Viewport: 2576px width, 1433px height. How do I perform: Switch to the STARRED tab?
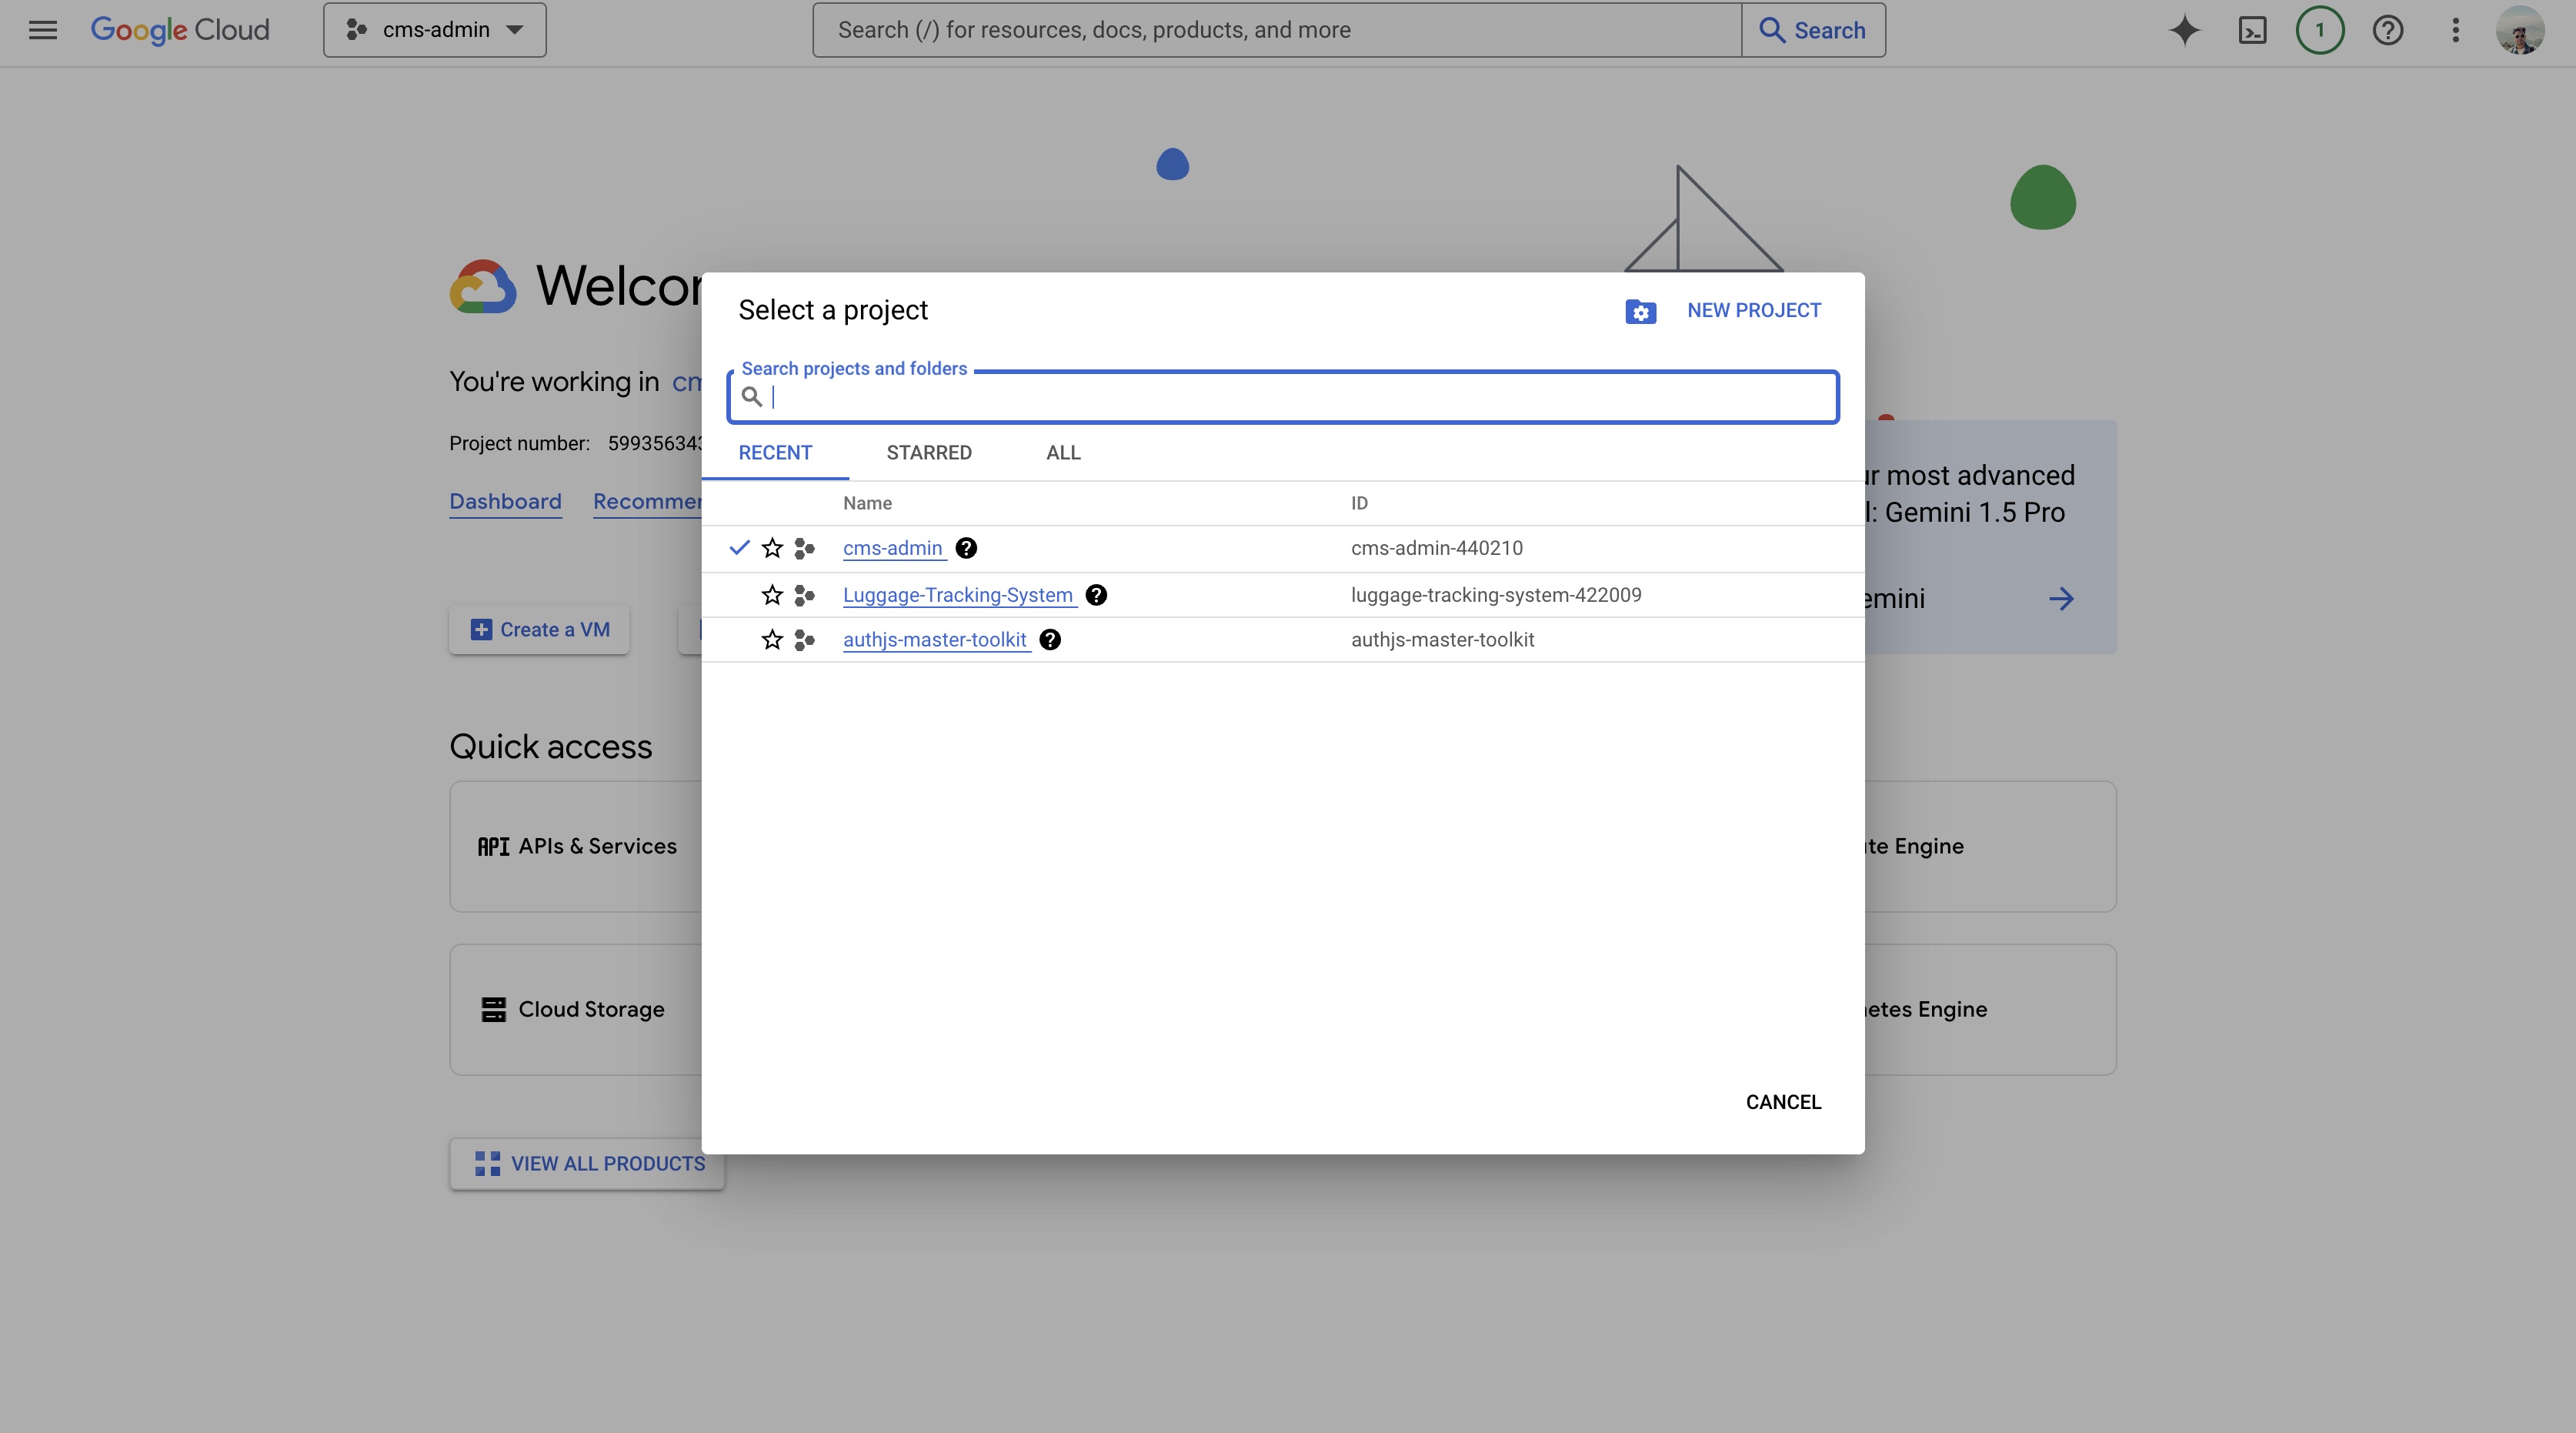tap(928, 453)
